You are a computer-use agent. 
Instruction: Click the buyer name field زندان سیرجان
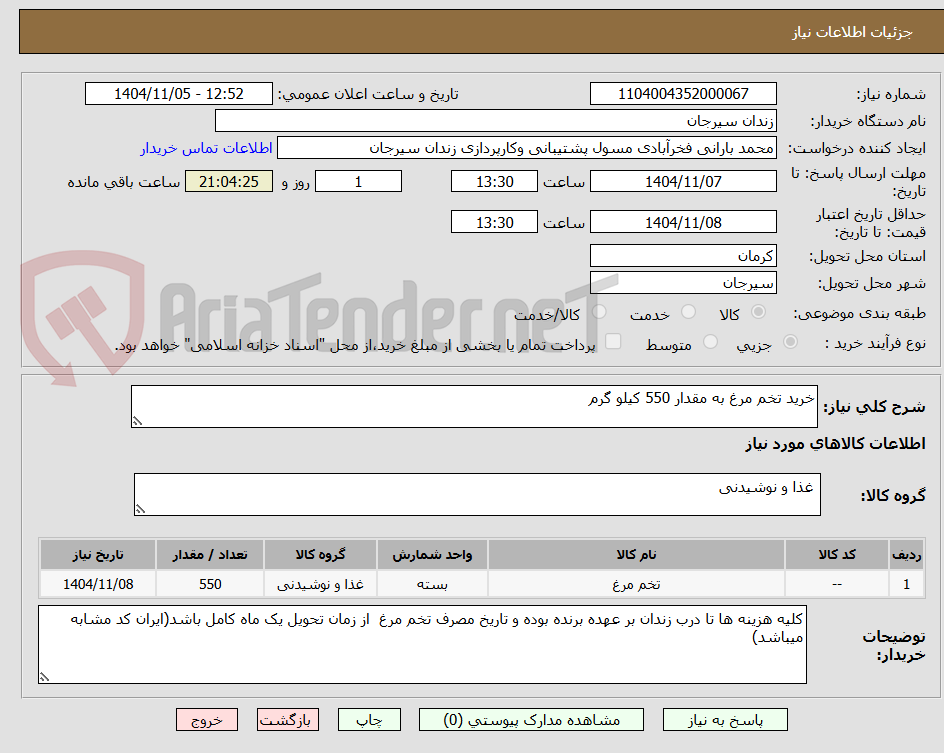(x=495, y=121)
